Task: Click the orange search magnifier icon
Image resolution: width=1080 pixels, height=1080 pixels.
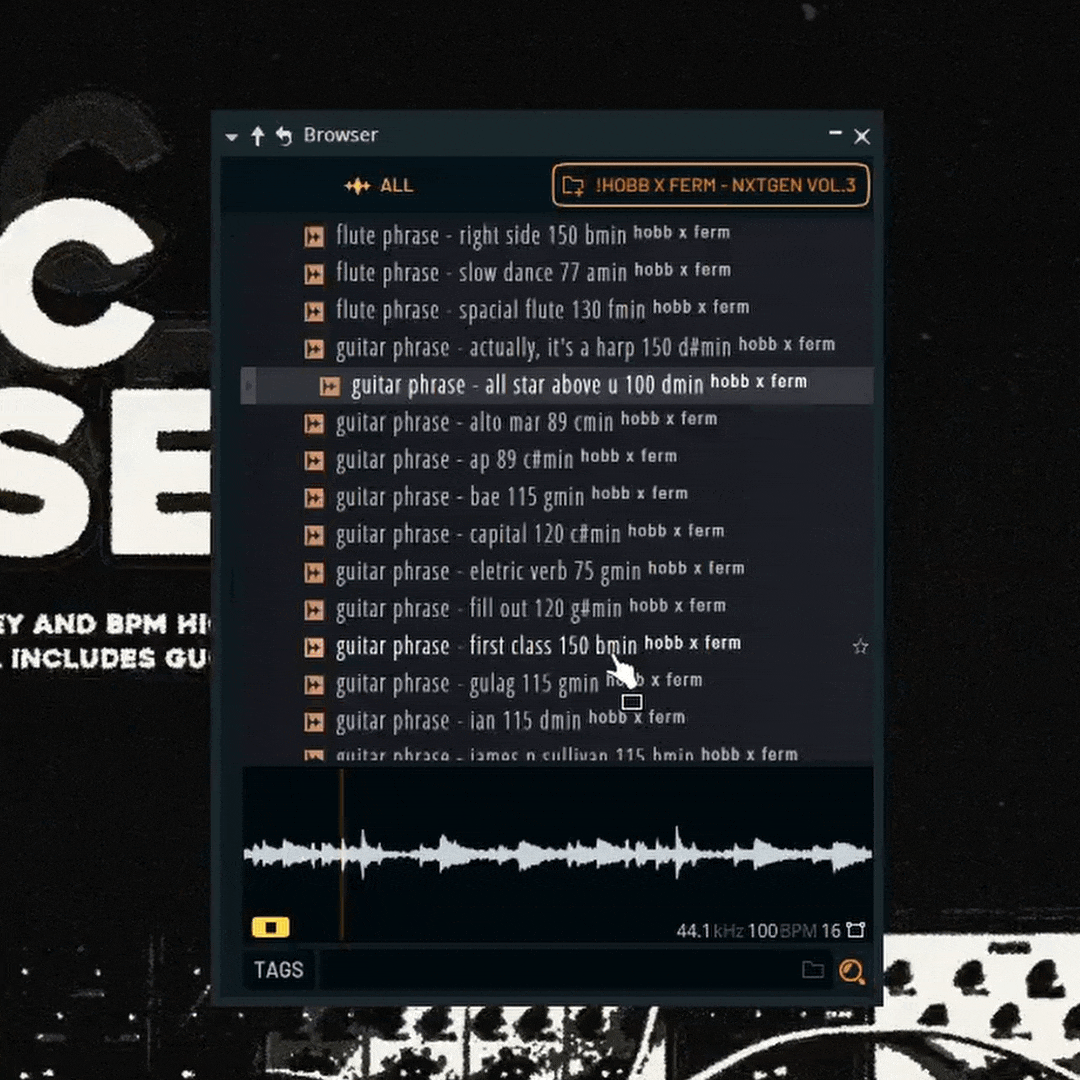Action: pos(852,971)
